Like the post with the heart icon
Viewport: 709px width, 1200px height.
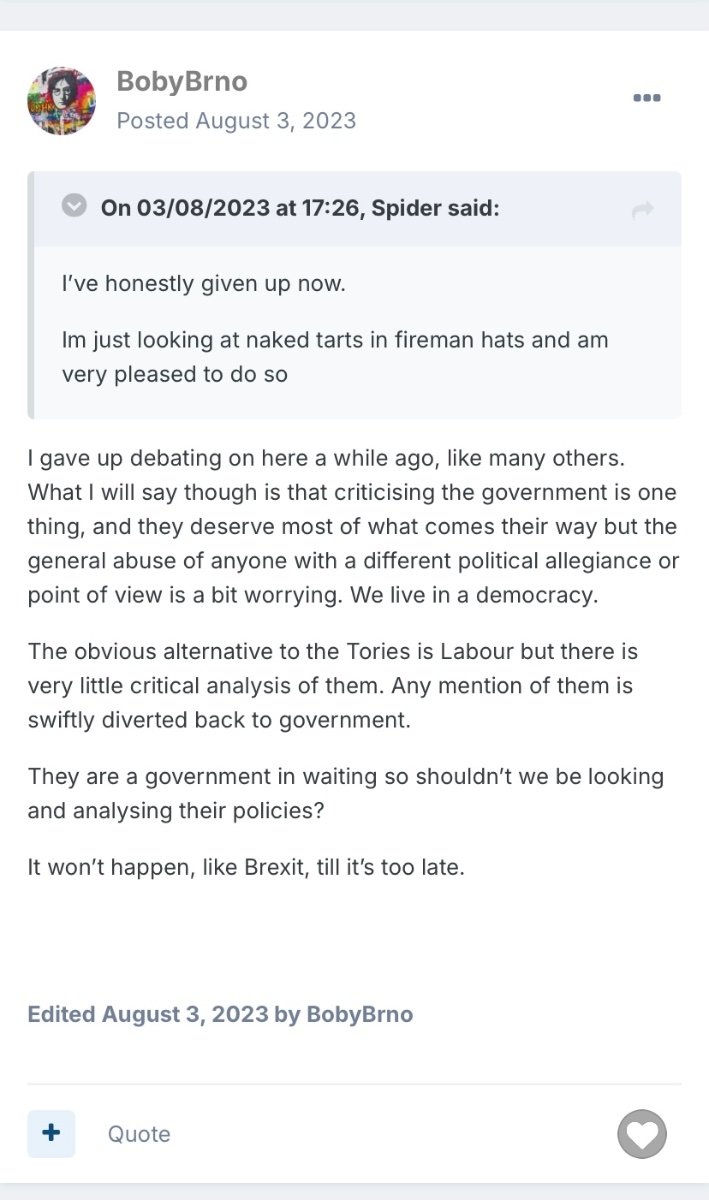(x=641, y=1134)
